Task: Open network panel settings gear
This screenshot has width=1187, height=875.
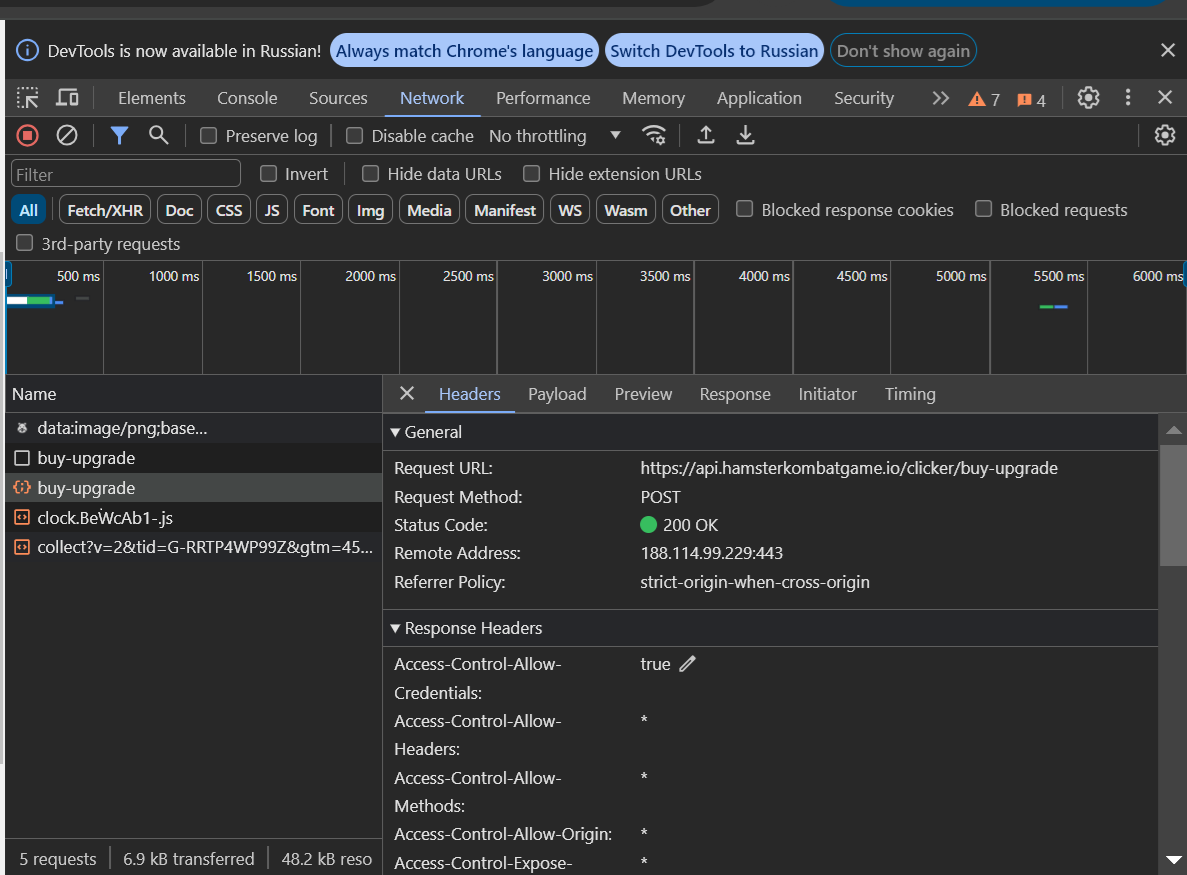Action: (x=1164, y=135)
